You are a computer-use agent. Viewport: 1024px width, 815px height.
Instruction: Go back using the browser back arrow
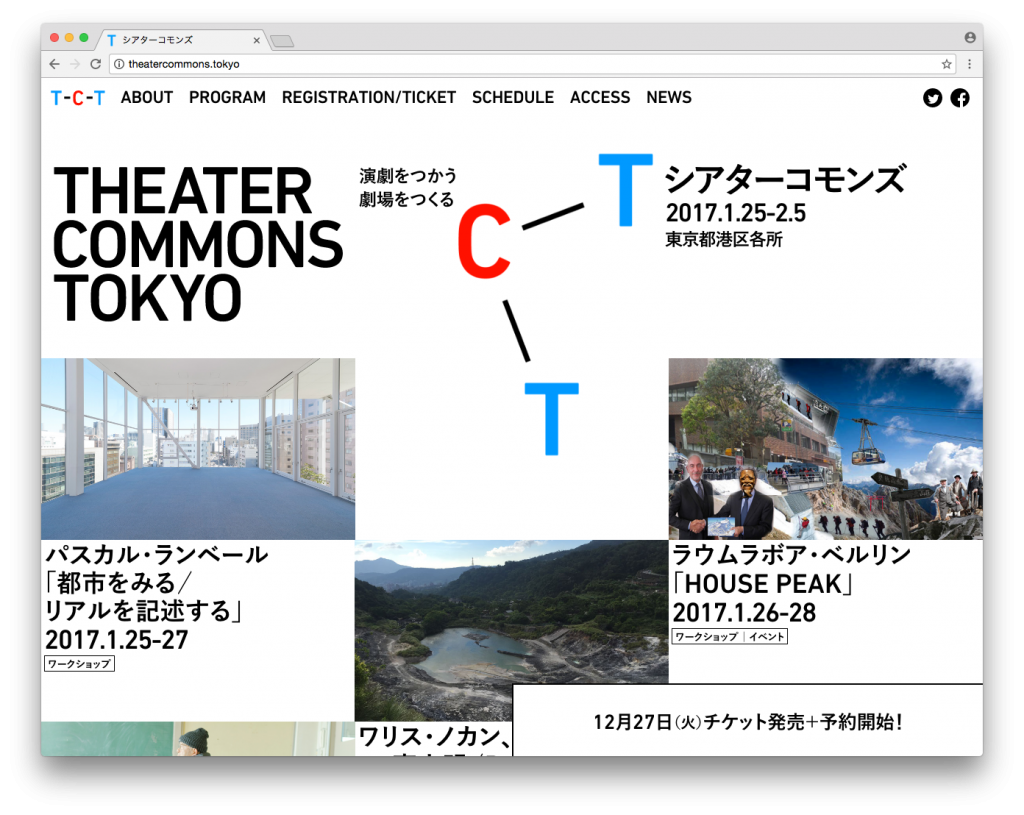[x=55, y=64]
